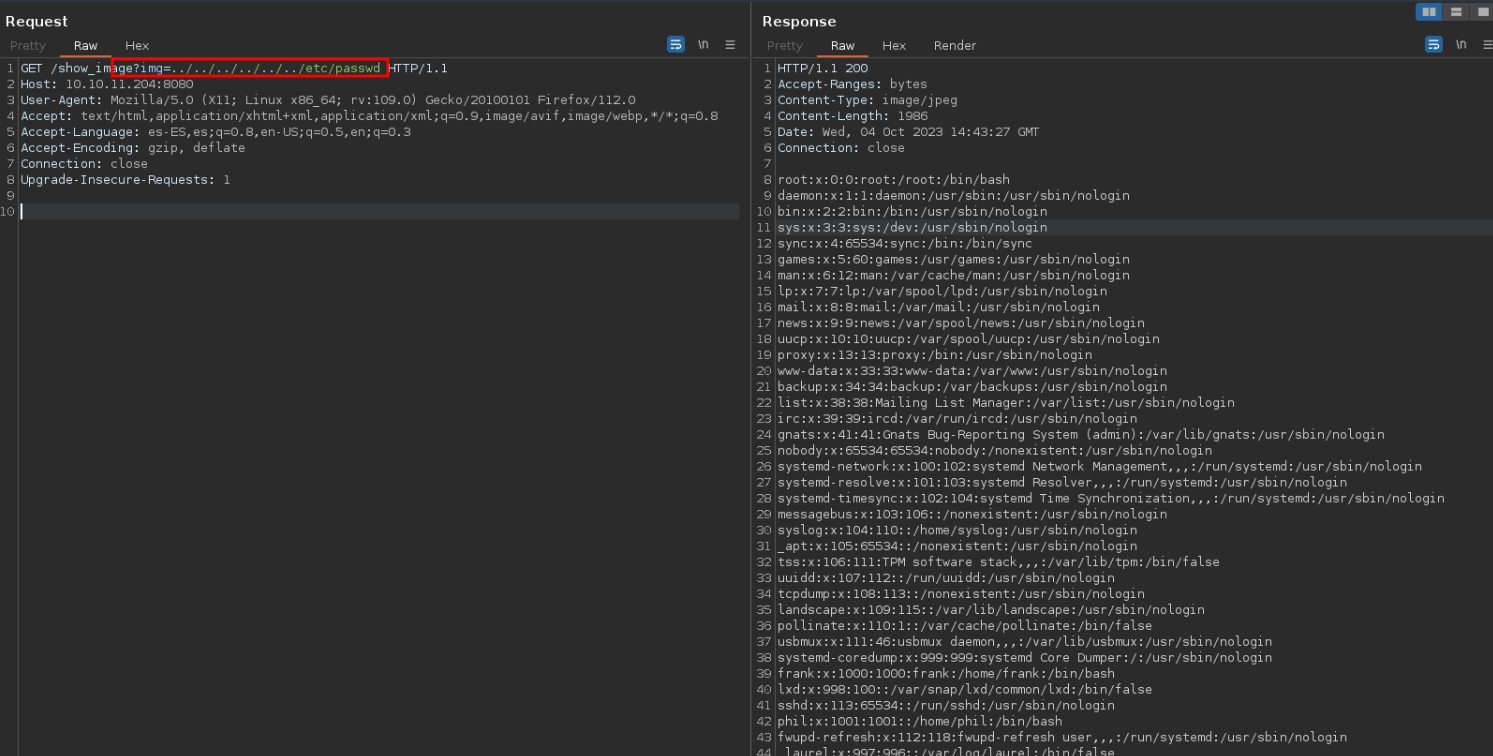Viewport: 1493px width, 756px height.
Task: Toggle word wrap in Request panel
Action: [x=676, y=45]
